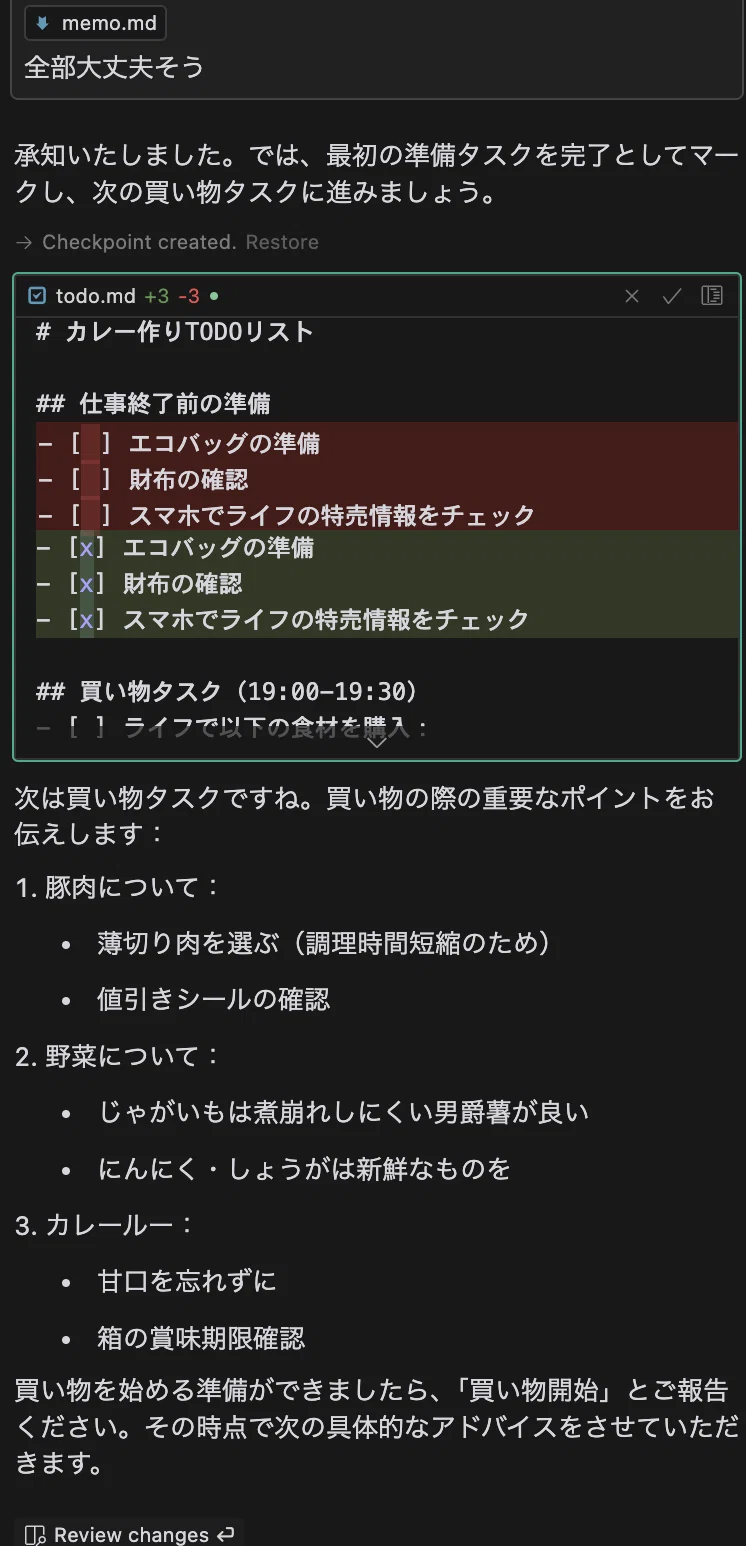This screenshot has width=746, height=1546.
Task: Toggle checked box on added 財布の確認 line
Action: coord(87,583)
